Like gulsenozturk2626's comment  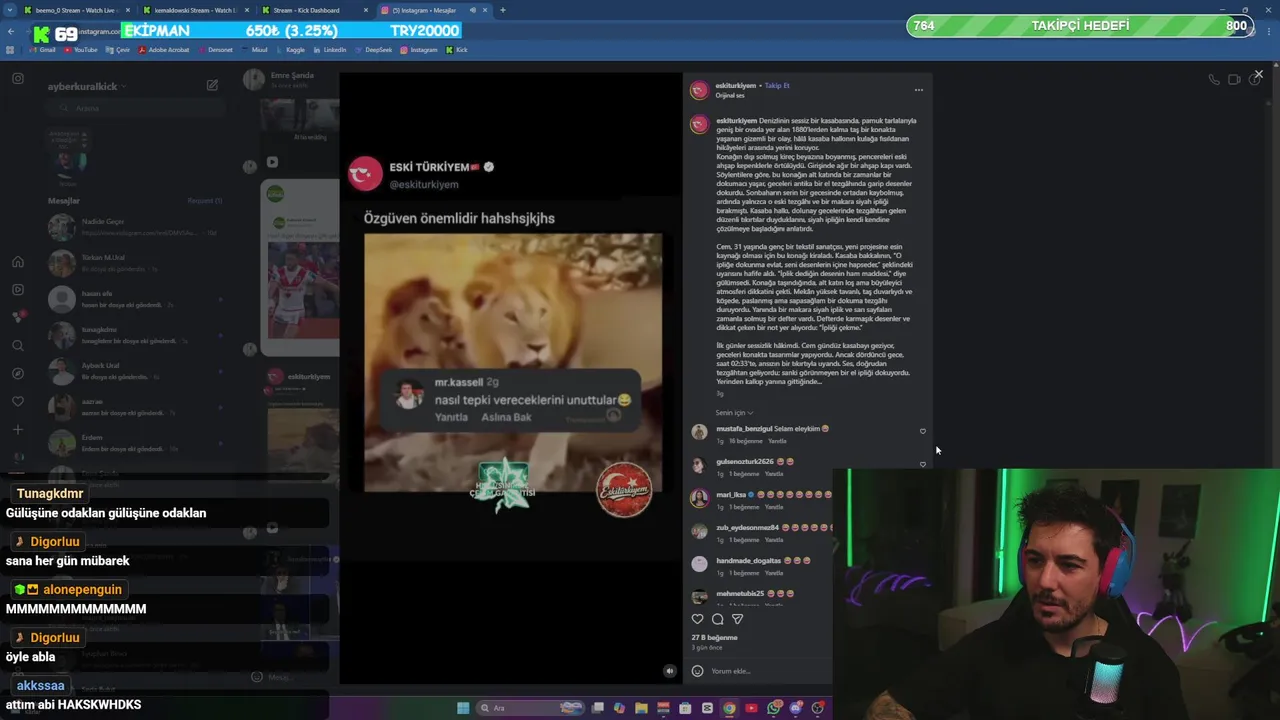click(922, 465)
